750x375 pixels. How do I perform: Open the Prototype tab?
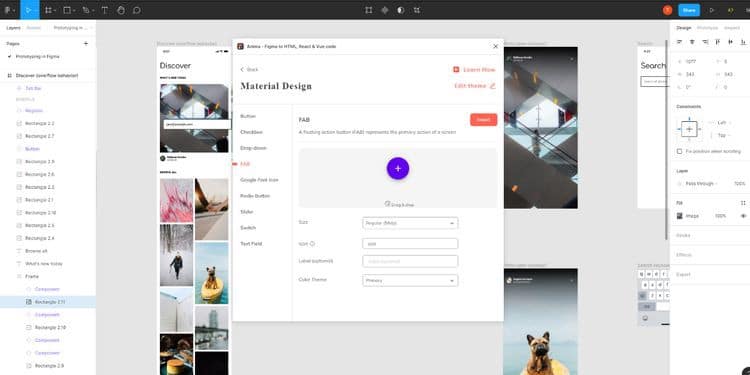coord(707,28)
